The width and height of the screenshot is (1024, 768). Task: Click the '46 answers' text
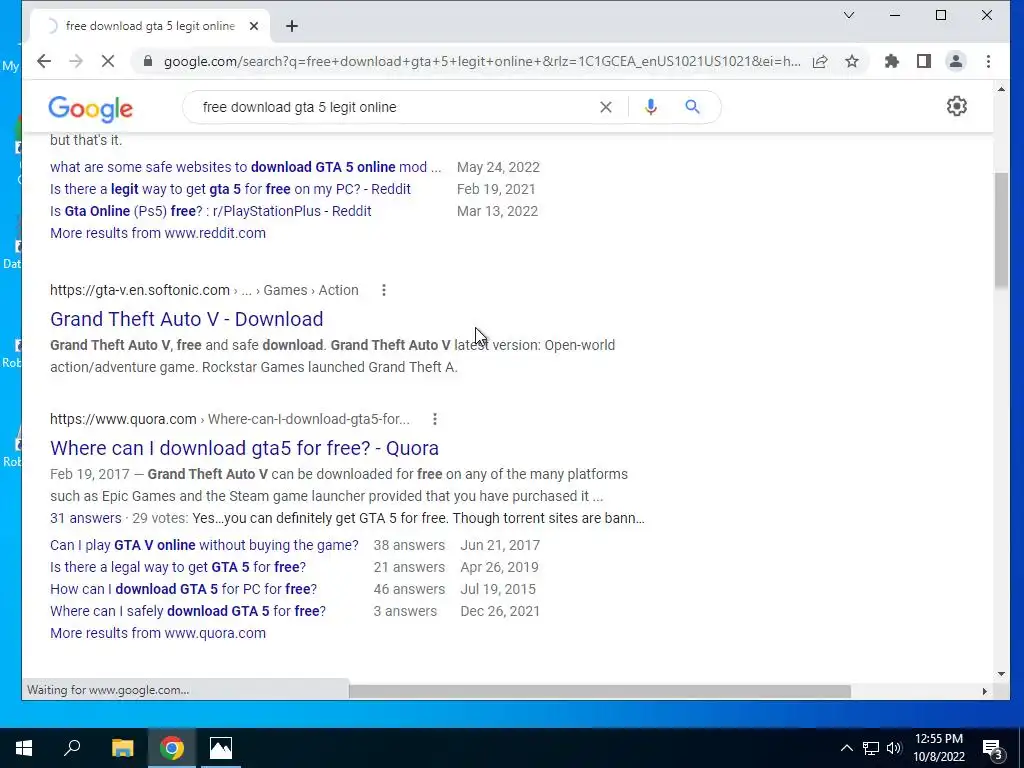(x=409, y=589)
